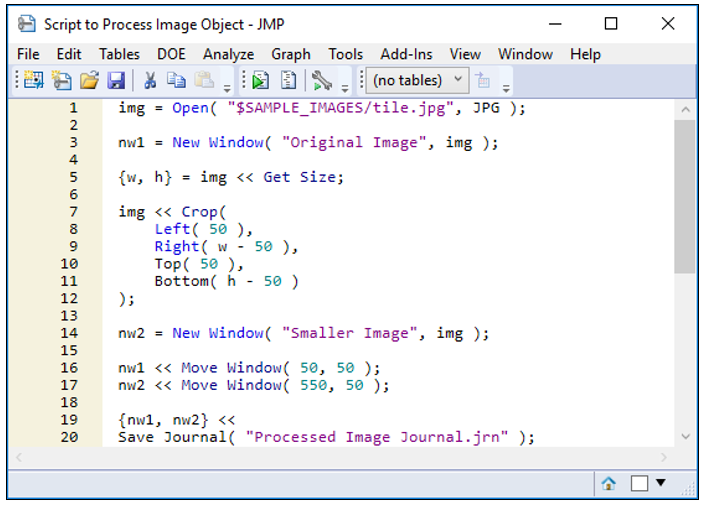Click Bottom( h - 50 ) code line
Screen dimensions: 704x505
(226, 281)
